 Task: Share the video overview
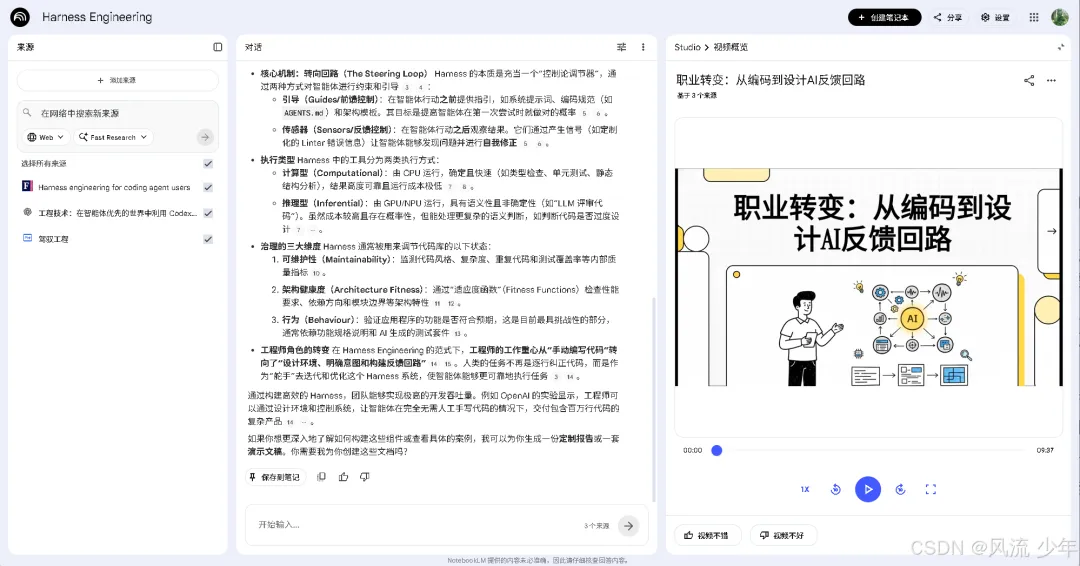tap(1029, 81)
